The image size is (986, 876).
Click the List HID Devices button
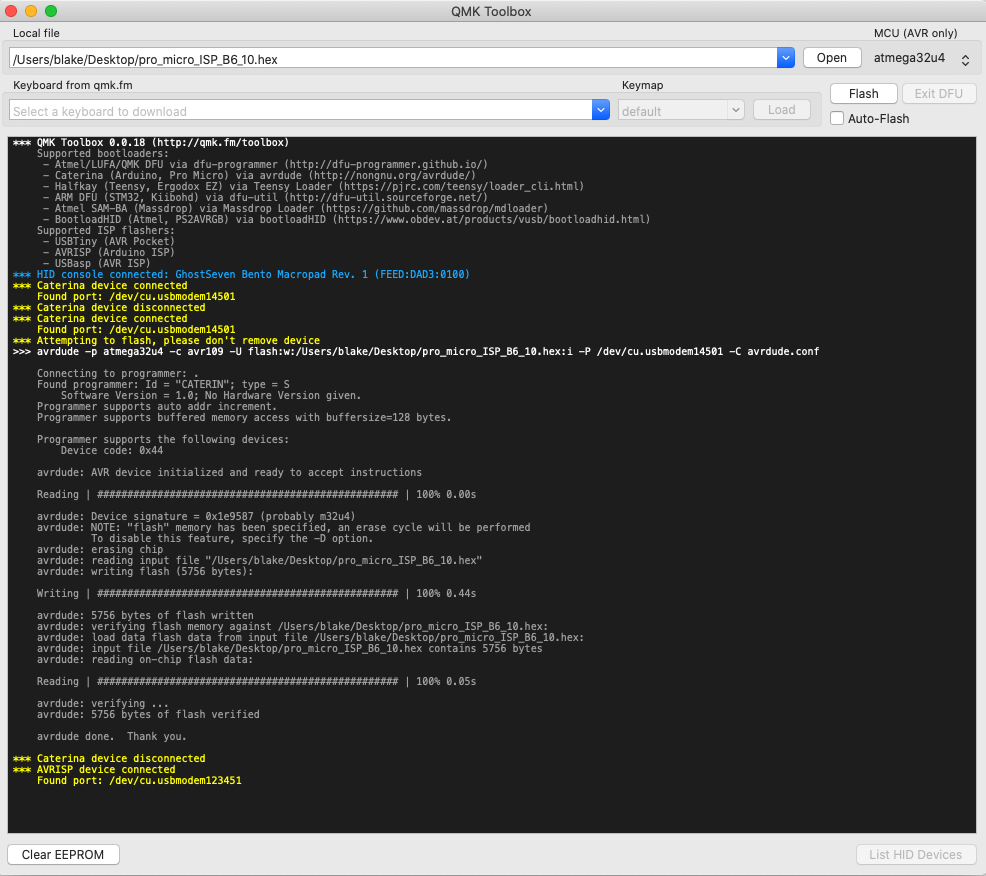point(915,855)
